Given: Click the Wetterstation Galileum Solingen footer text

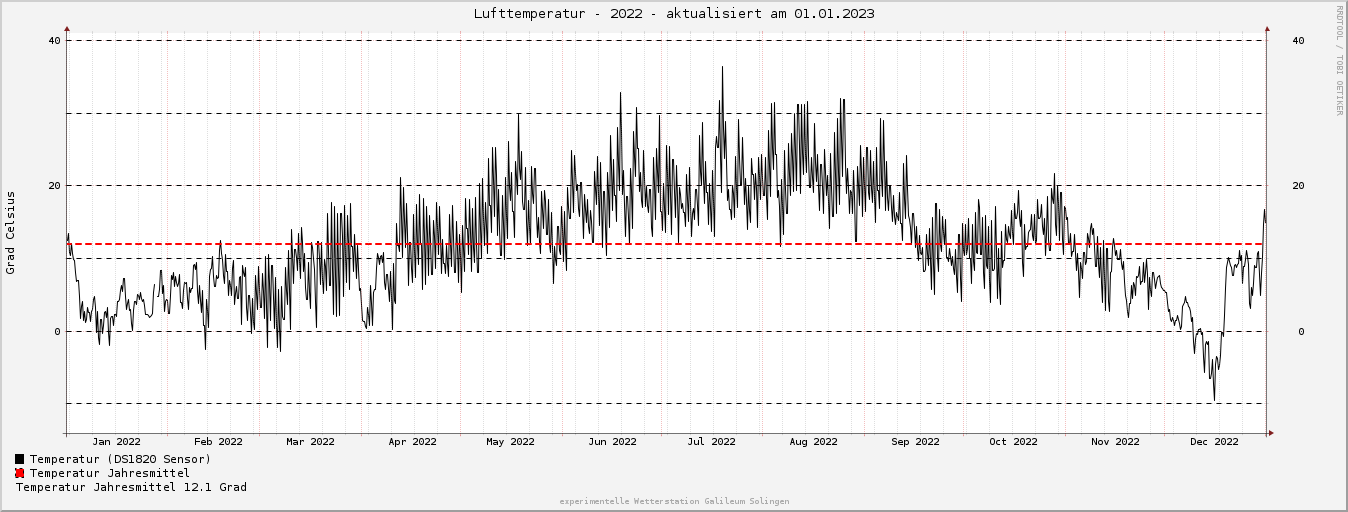Looking at the screenshot, I should pos(674,501).
